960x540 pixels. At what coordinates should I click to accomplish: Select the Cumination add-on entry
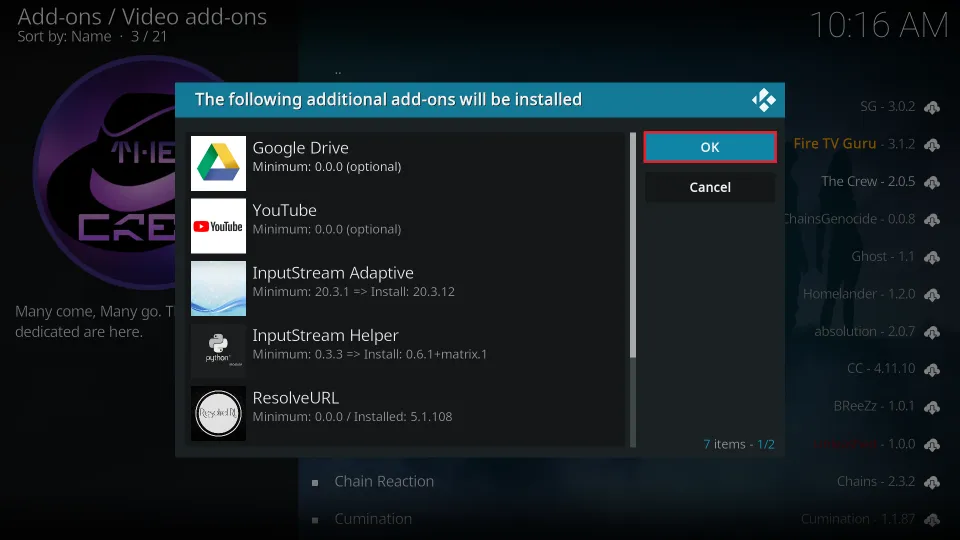tap(373, 519)
